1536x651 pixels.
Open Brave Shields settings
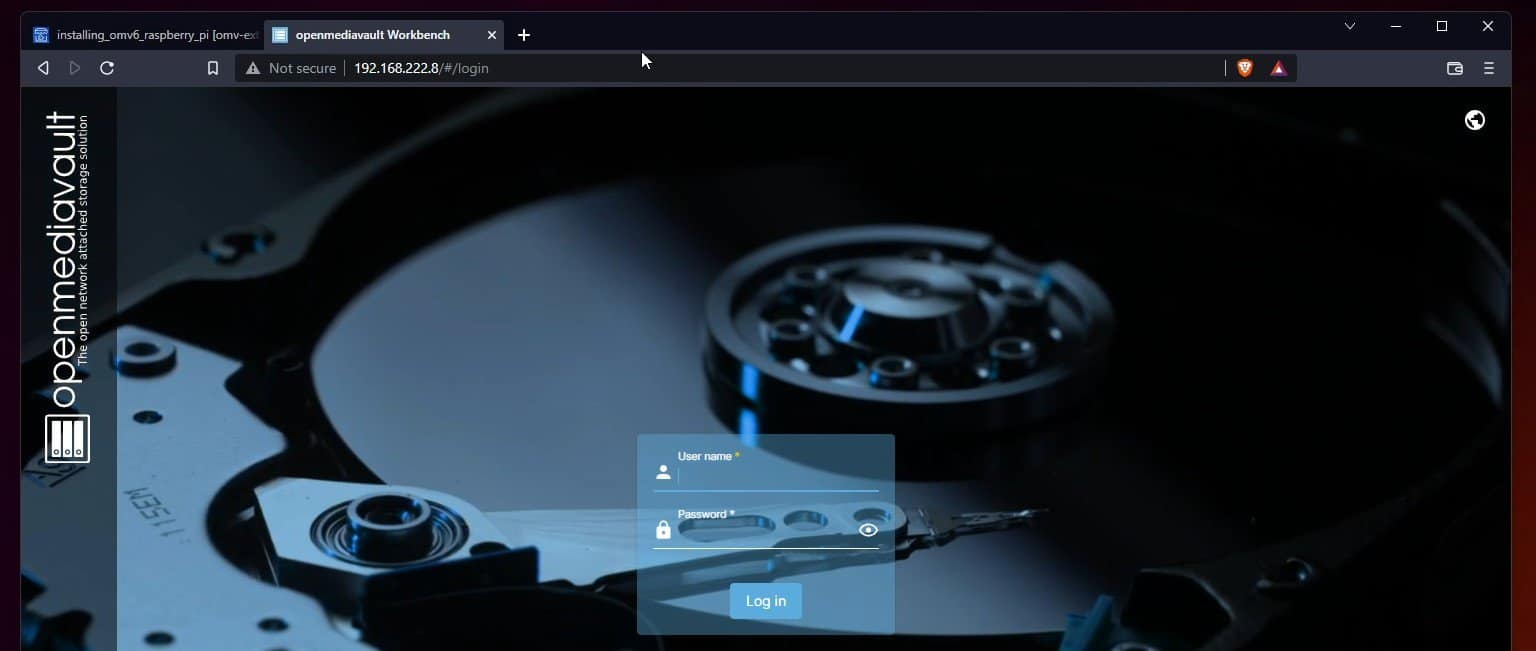tap(1245, 68)
